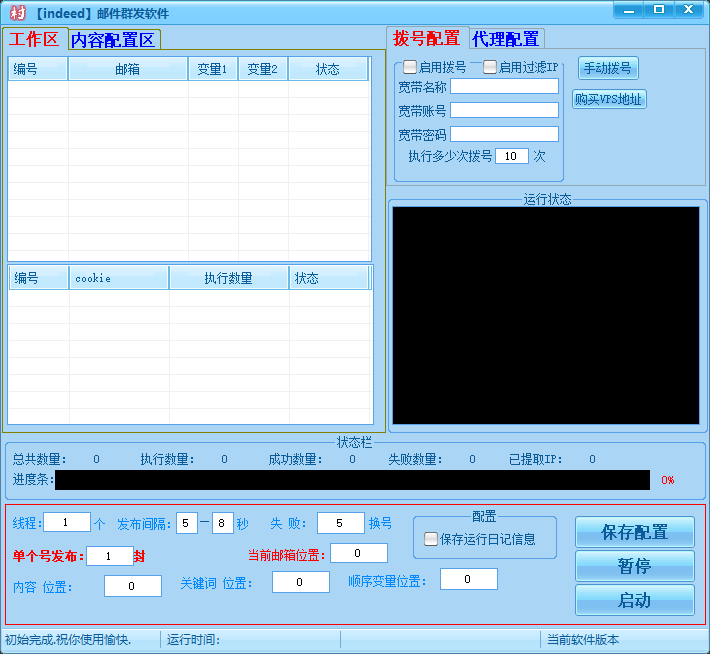Open the 代理配置 tab
This screenshot has width=710, height=654.
point(506,39)
